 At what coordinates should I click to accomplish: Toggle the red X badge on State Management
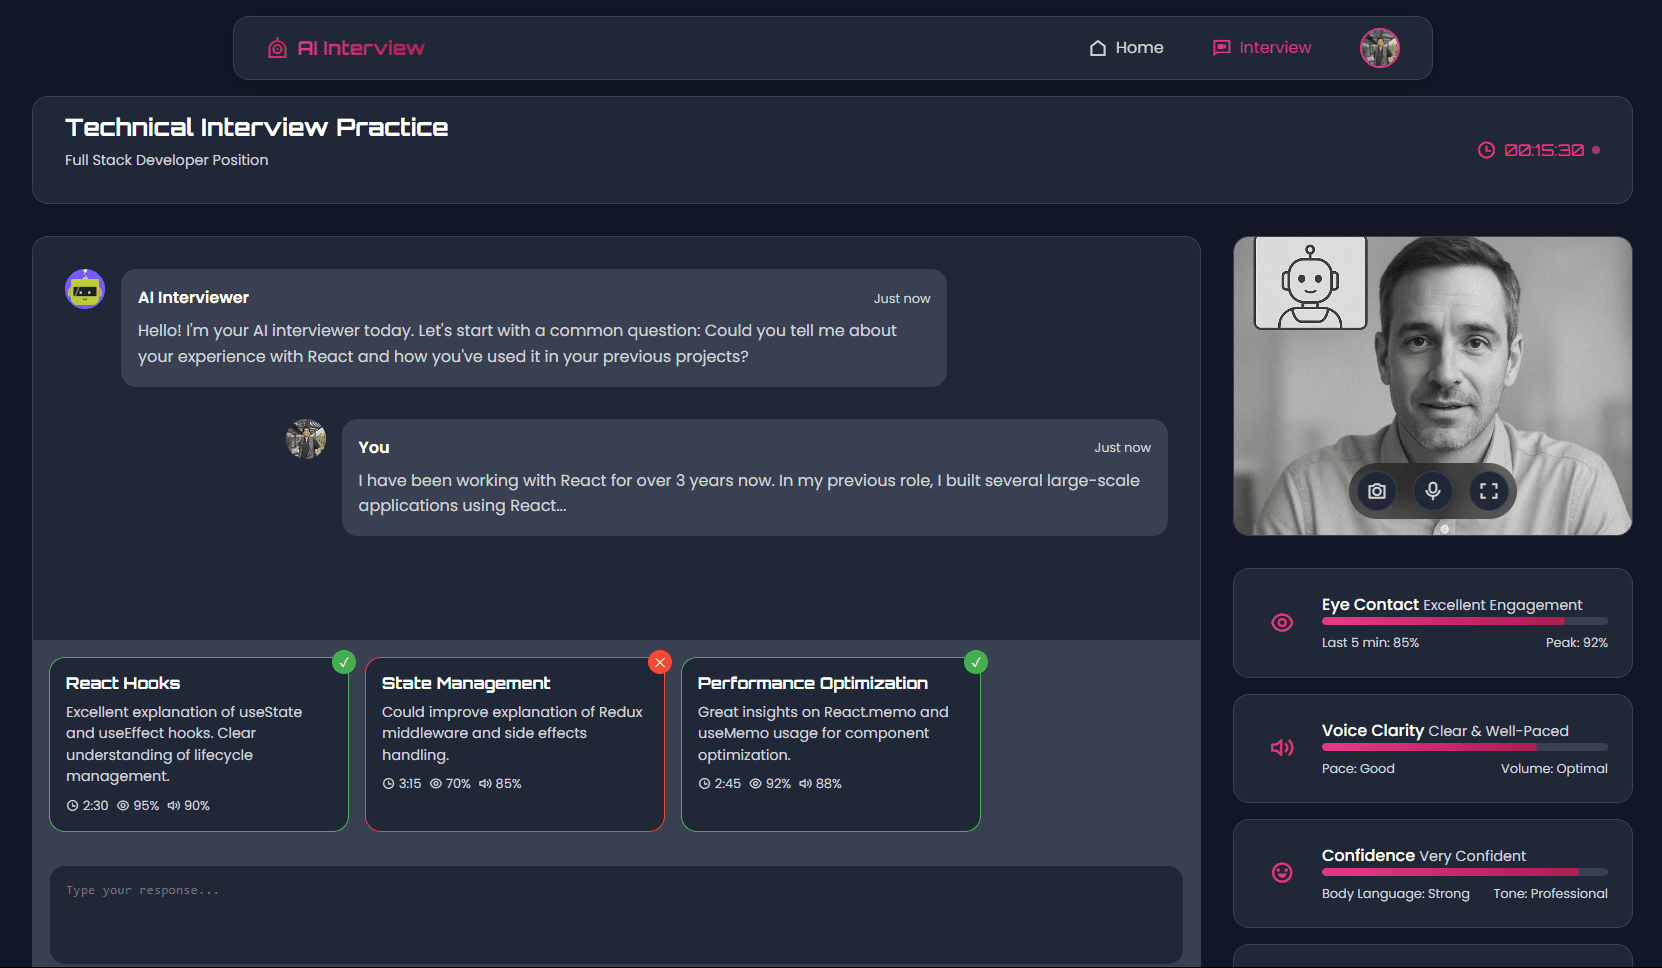click(x=660, y=662)
